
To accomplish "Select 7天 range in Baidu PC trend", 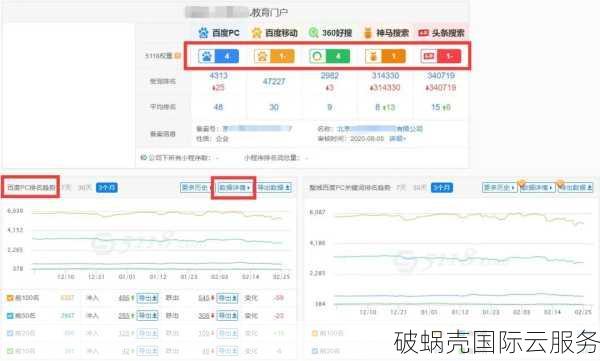I will tap(66, 188).
